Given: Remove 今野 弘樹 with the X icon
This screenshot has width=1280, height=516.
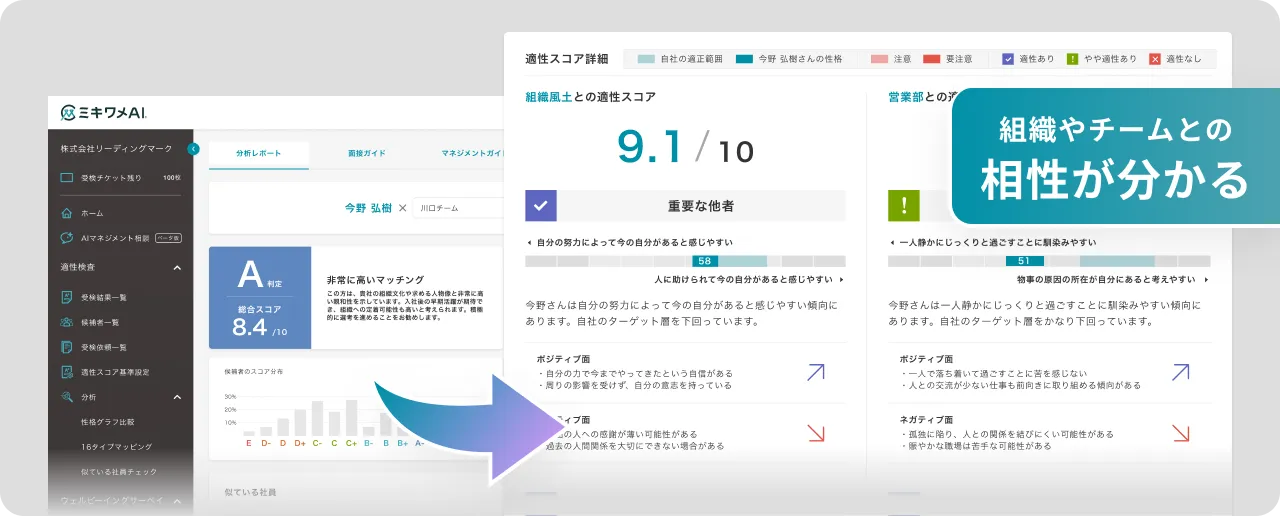Looking at the screenshot, I should tap(403, 208).
